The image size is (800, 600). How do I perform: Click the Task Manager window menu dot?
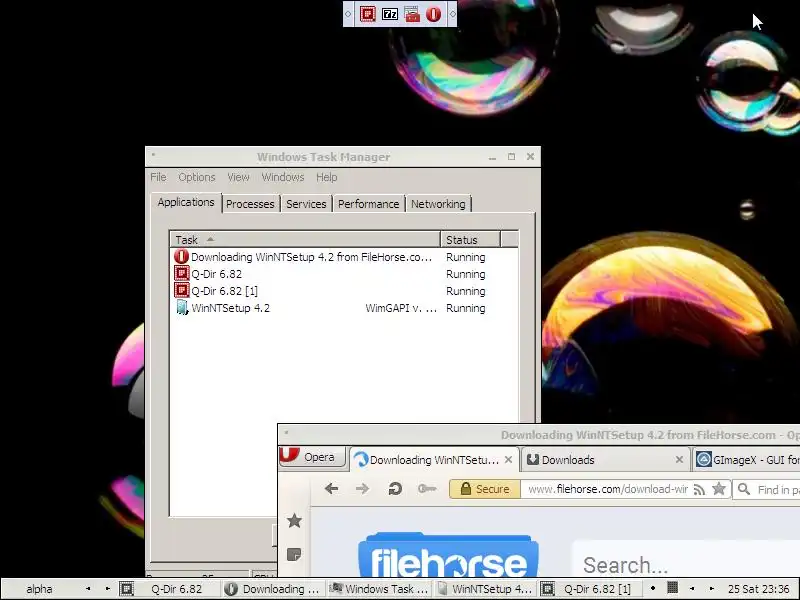point(153,155)
